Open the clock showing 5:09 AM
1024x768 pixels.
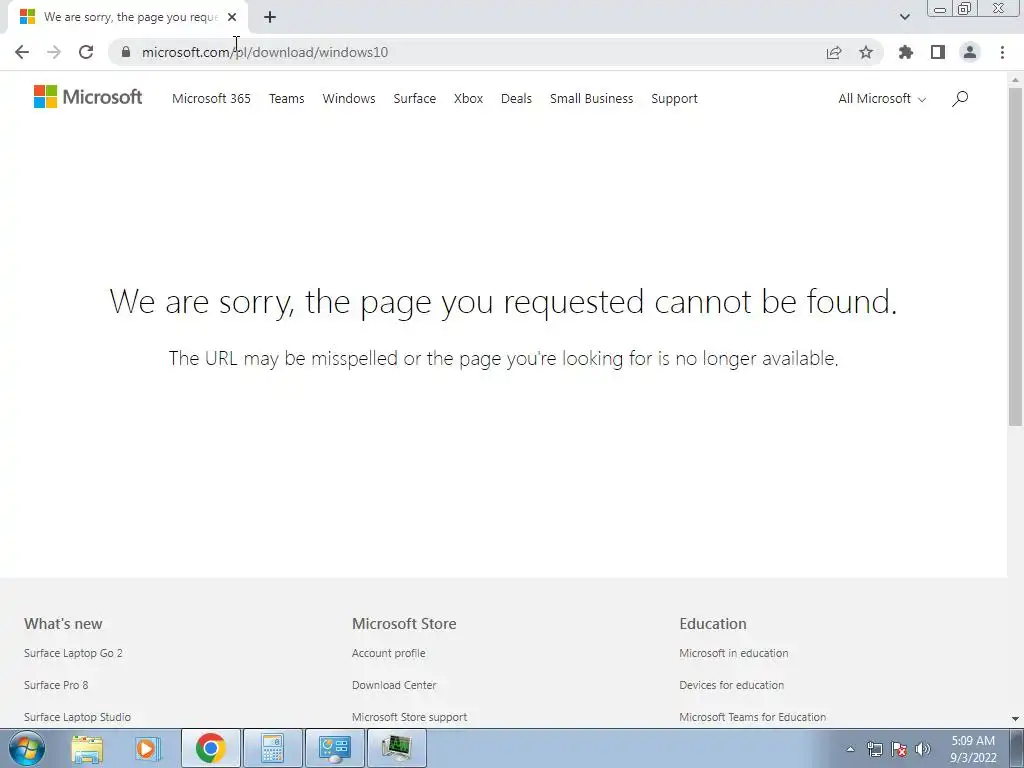tap(972, 749)
